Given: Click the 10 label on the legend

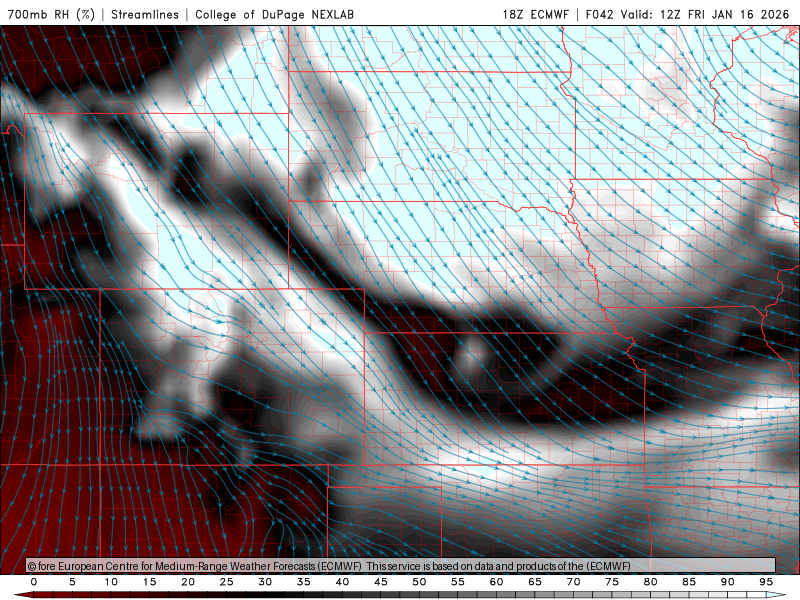Looking at the screenshot, I should pos(111,582).
